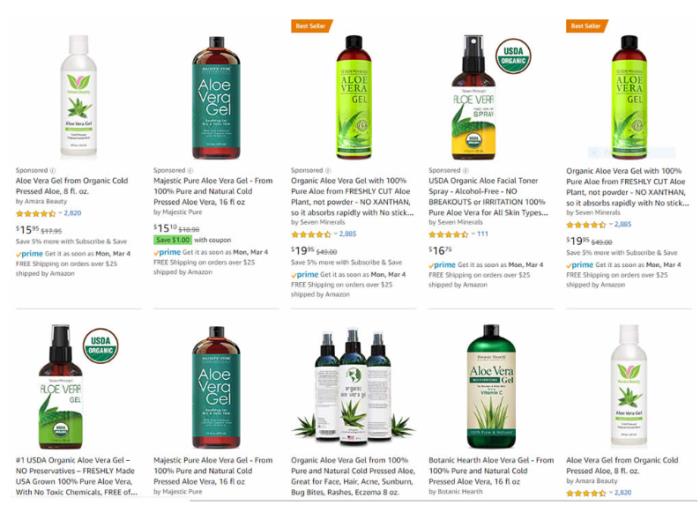Click the star rating with 111 reviews
The height and width of the screenshot is (505, 700).
click(x=448, y=234)
